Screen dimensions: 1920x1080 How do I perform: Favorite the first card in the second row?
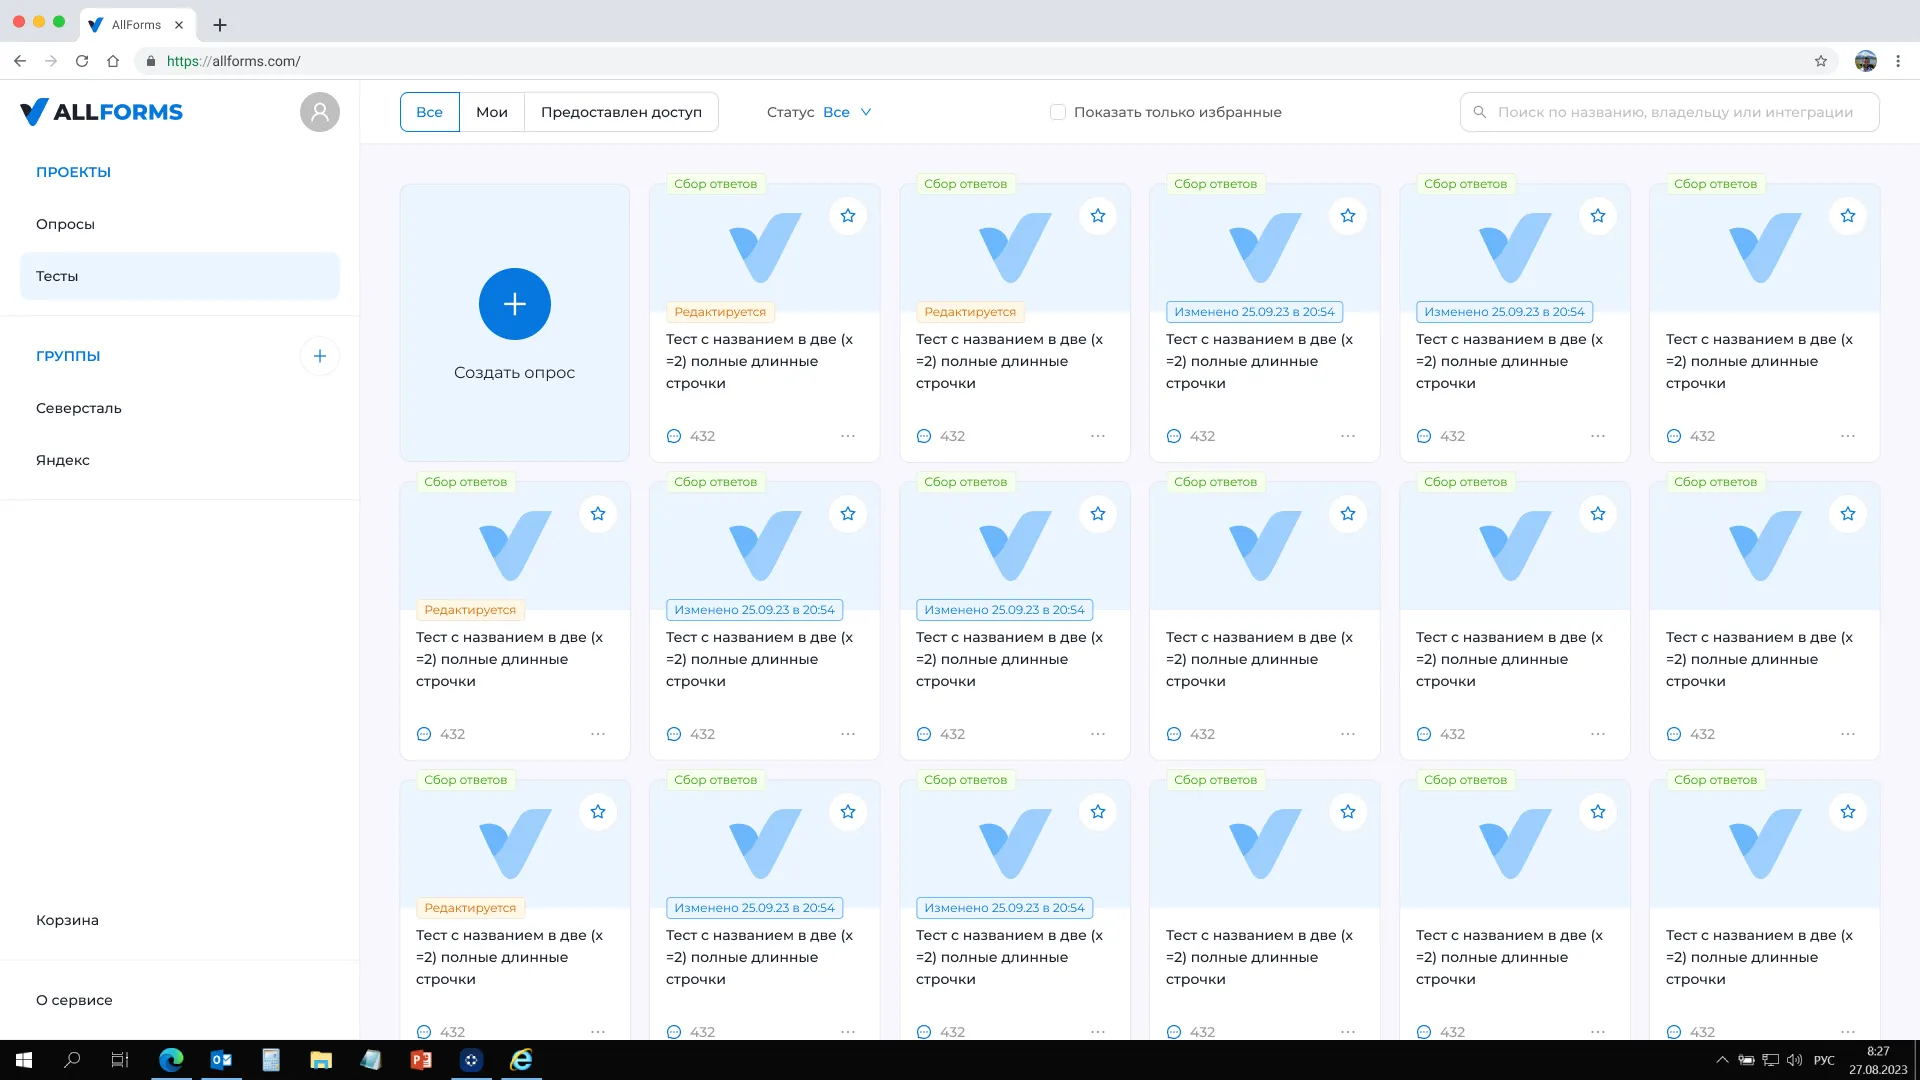pyautogui.click(x=598, y=514)
